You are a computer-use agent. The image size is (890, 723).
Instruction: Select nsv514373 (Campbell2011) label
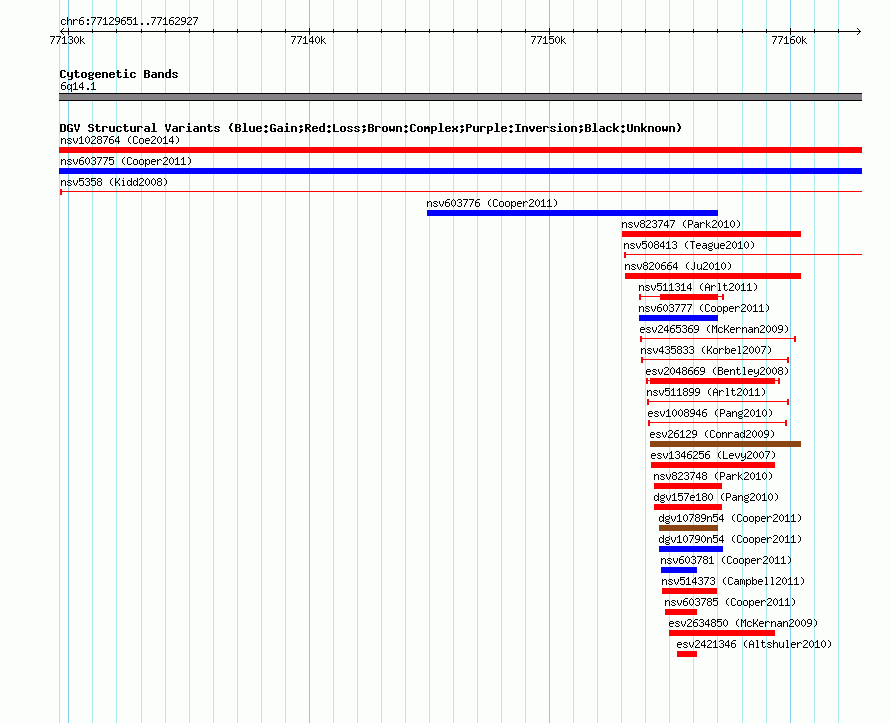pyautogui.click(x=733, y=581)
